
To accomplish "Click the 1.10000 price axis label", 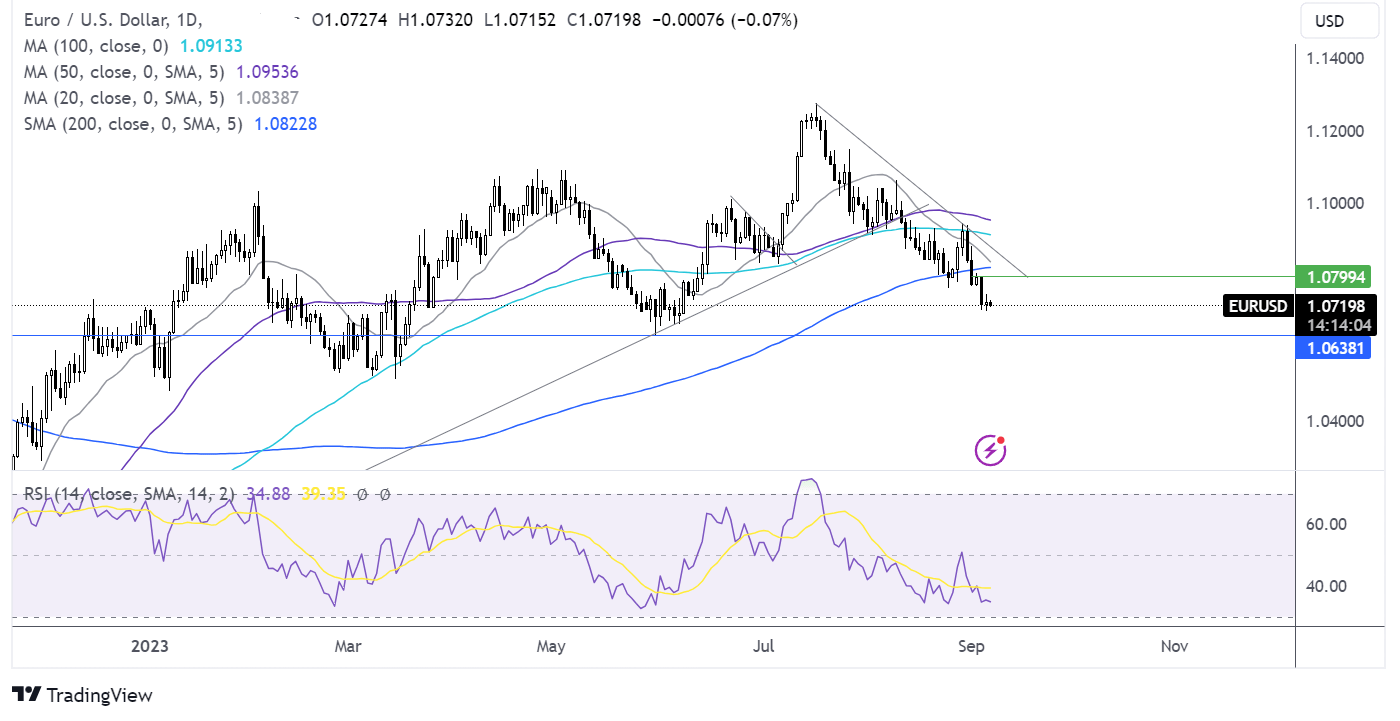I will (1335, 203).
